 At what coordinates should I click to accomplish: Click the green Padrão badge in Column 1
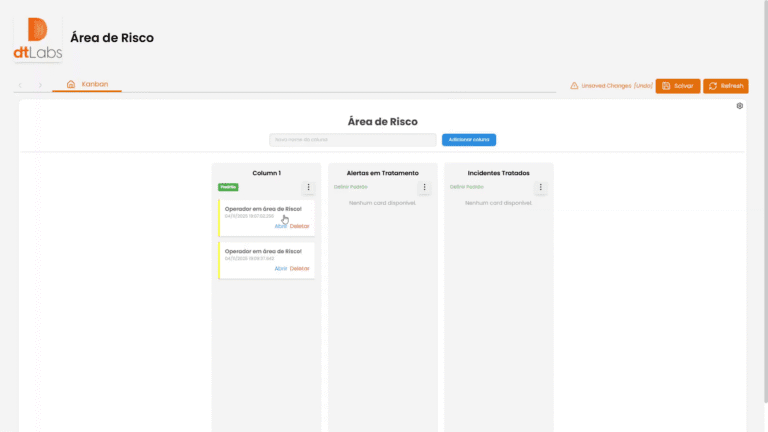(228, 187)
